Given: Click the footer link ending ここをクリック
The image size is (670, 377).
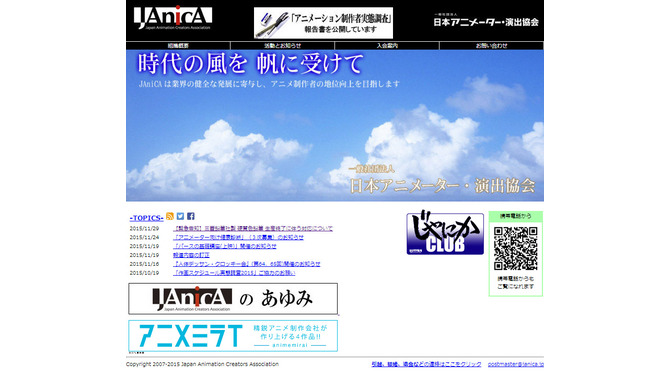Looking at the screenshot, I should point(426,364).
